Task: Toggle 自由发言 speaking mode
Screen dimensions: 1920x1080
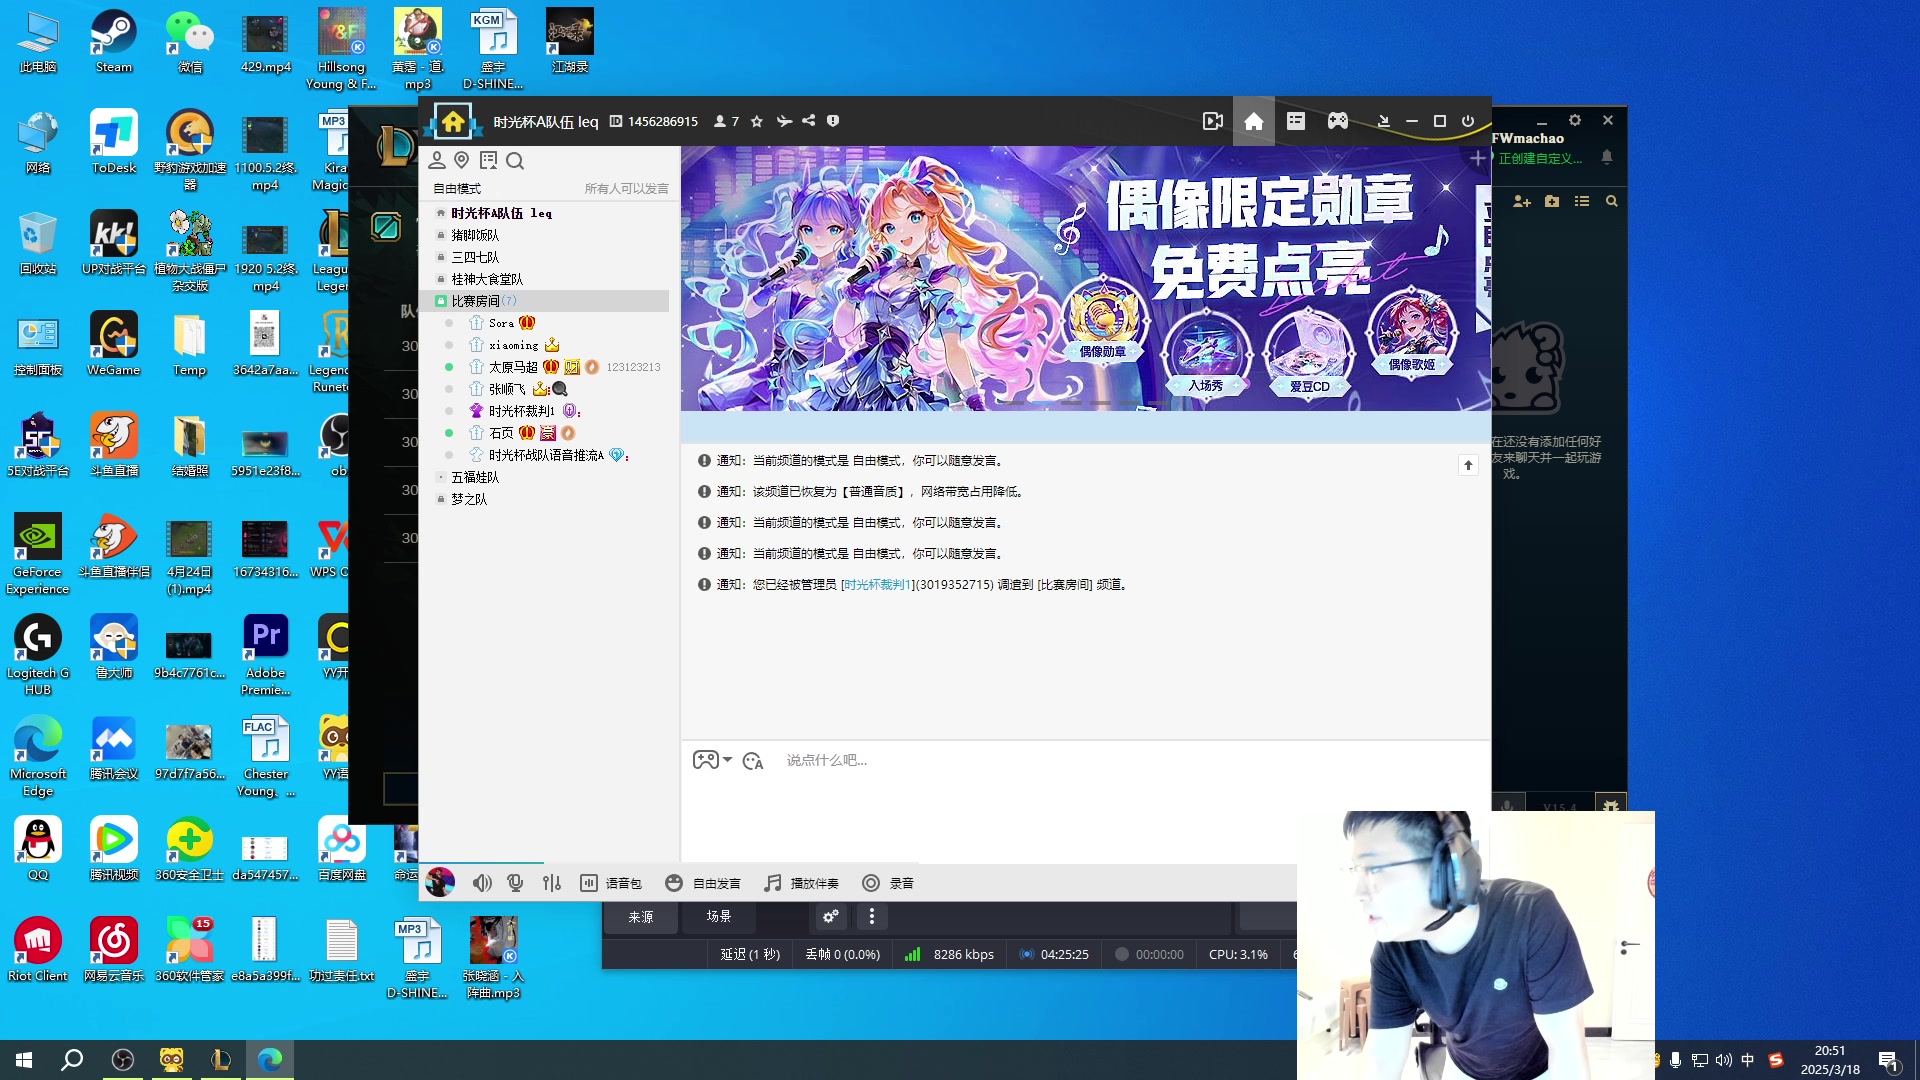Action: [x=703, y=883]
